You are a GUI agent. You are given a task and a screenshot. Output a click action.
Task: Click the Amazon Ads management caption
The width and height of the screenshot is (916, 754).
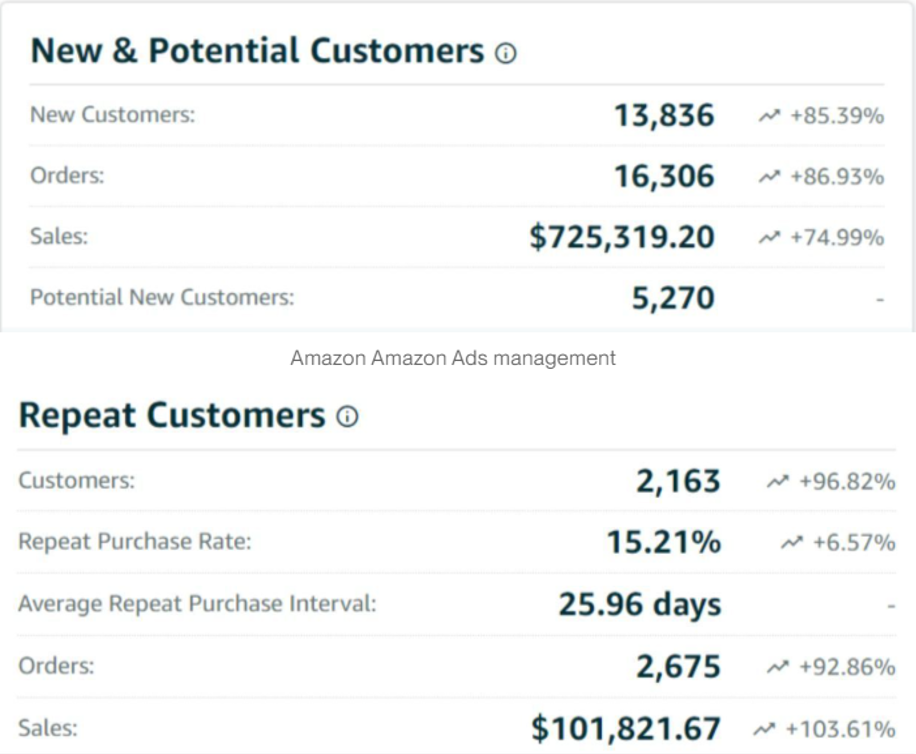point(453,358)
